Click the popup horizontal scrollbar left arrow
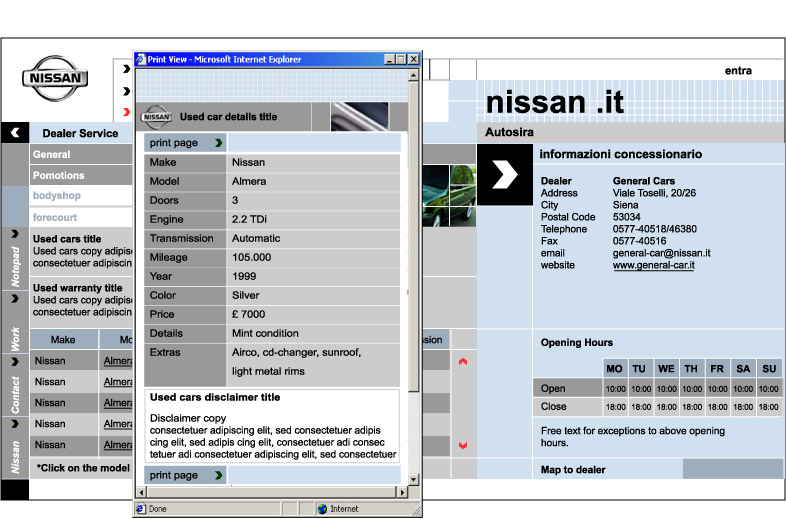Screen dimensions: 786x519 [x=141, y=492]
